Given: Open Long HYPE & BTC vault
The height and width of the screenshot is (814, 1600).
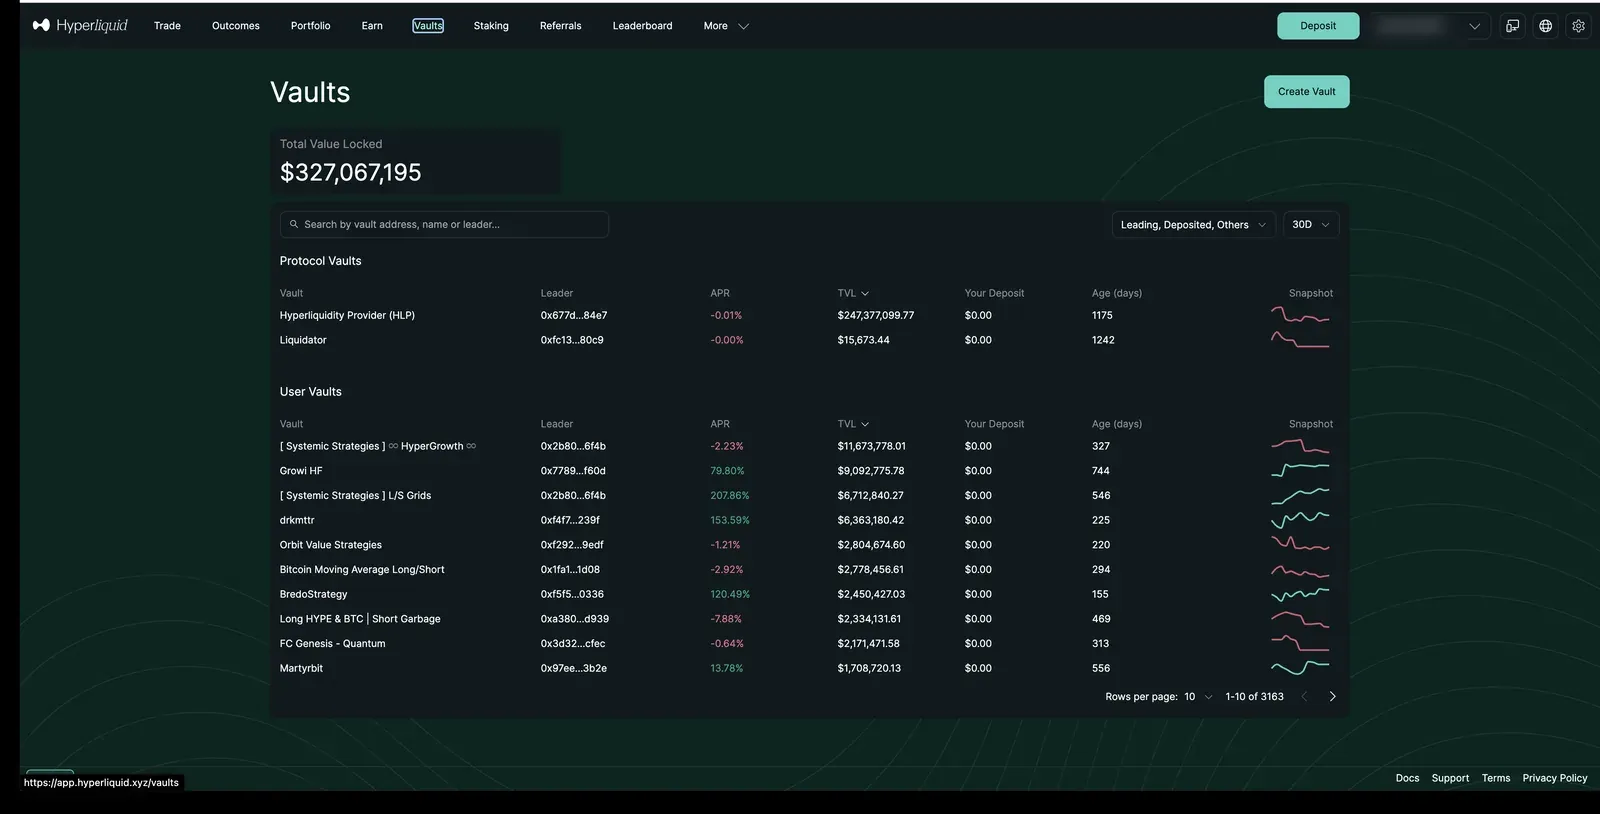Looking at the screenshot, I should [360, 619].
